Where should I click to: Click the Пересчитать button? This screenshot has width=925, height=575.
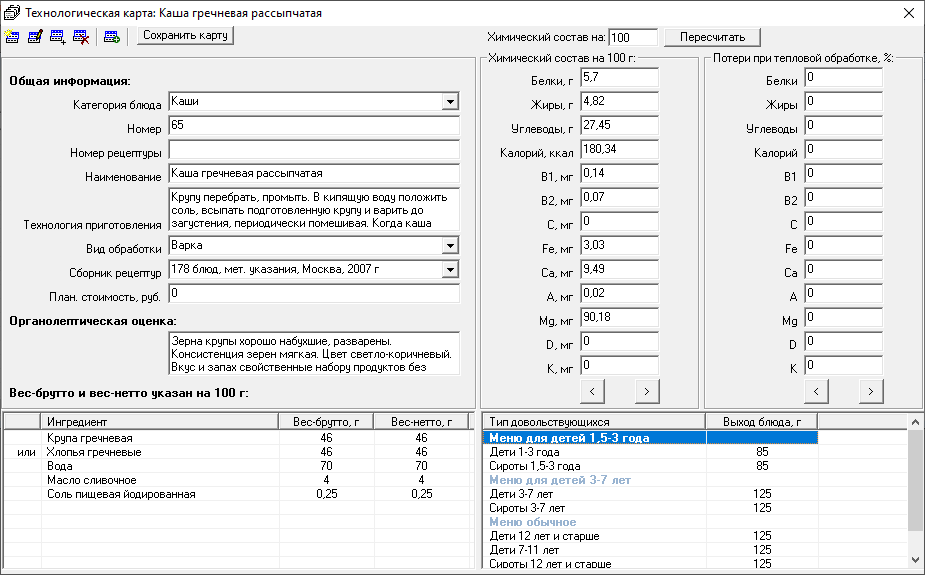pyautogui.click(x=712, y=37)
